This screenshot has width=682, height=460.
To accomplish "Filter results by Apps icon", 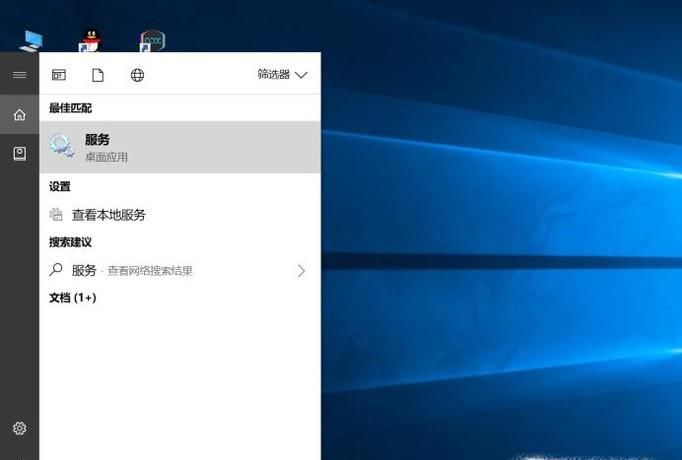I will 59,75.
